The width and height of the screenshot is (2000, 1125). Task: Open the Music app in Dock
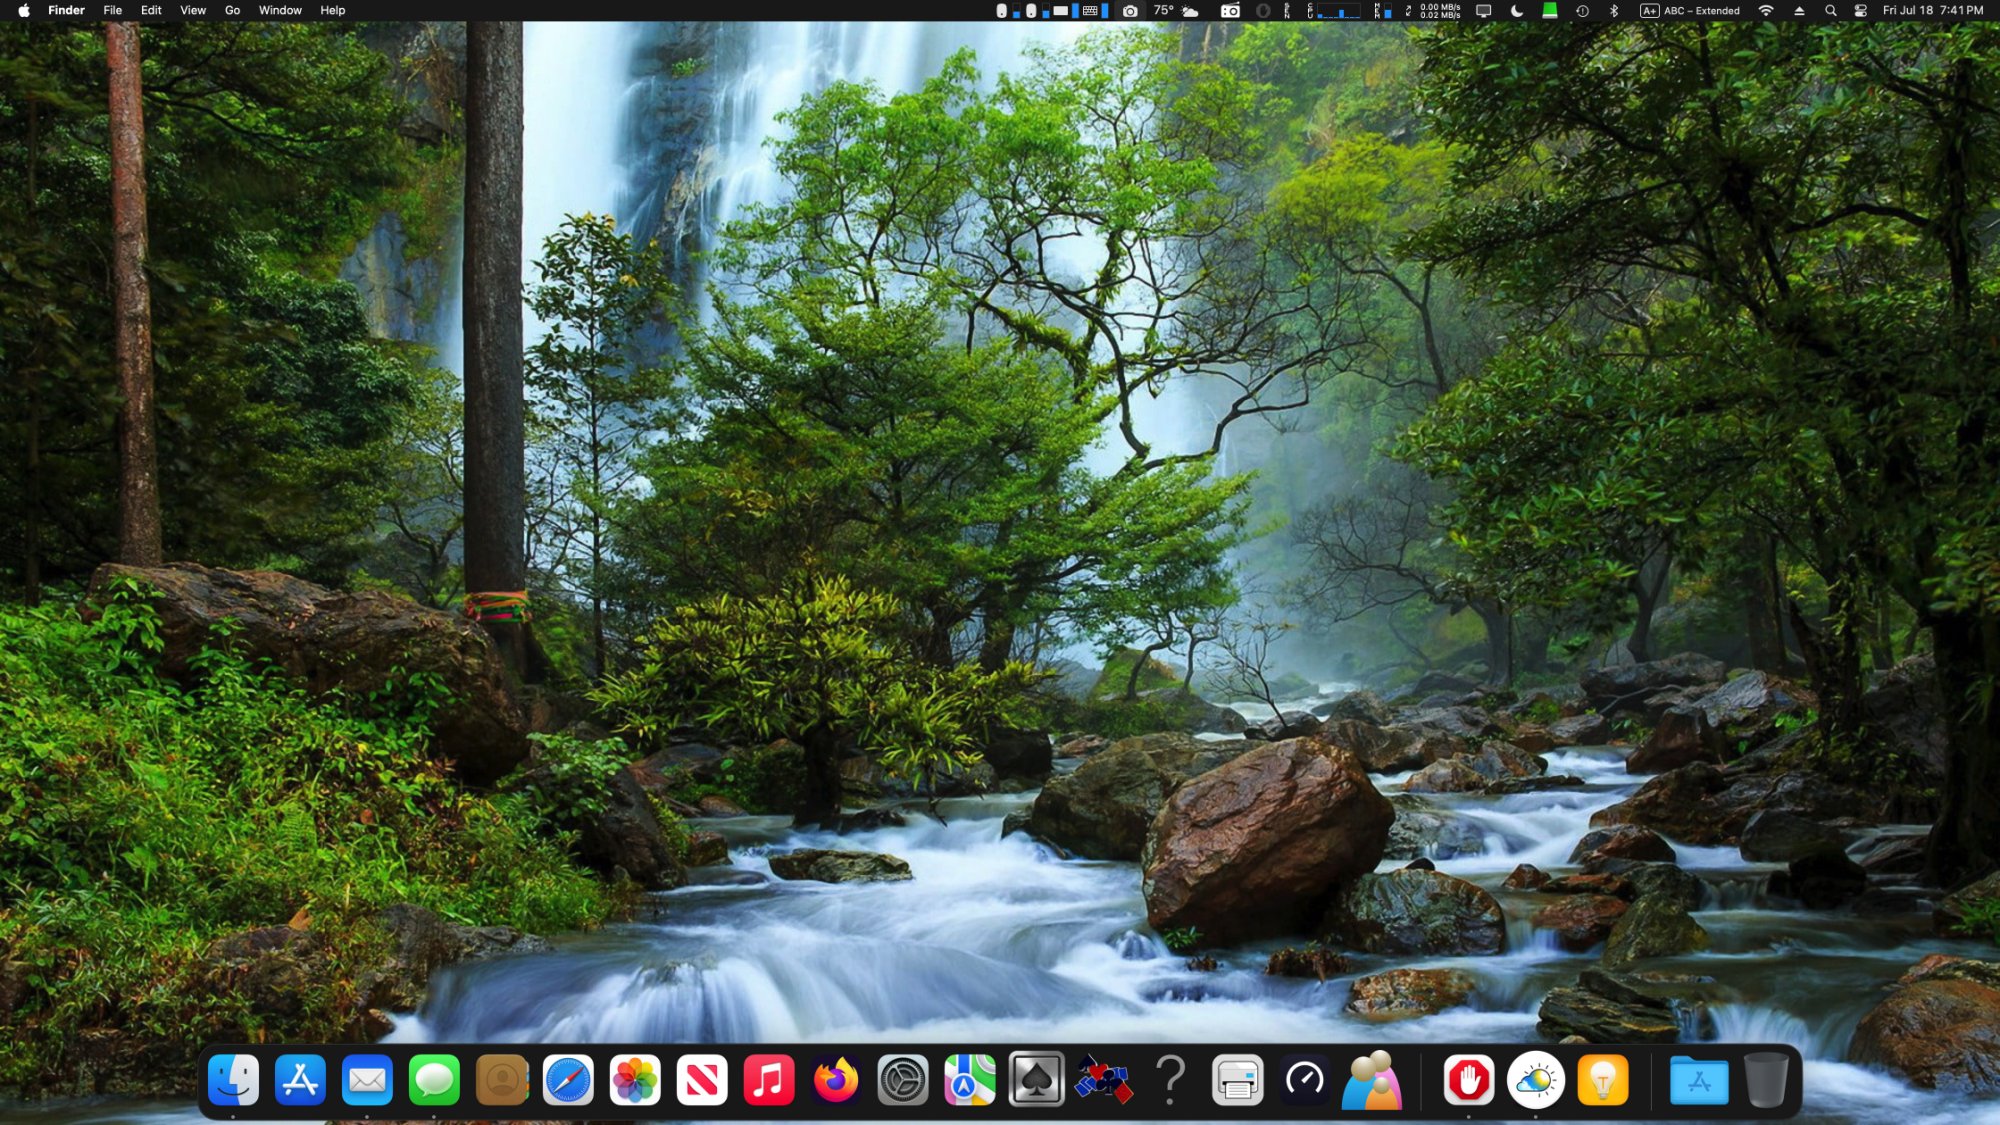tap(769, 1080)
